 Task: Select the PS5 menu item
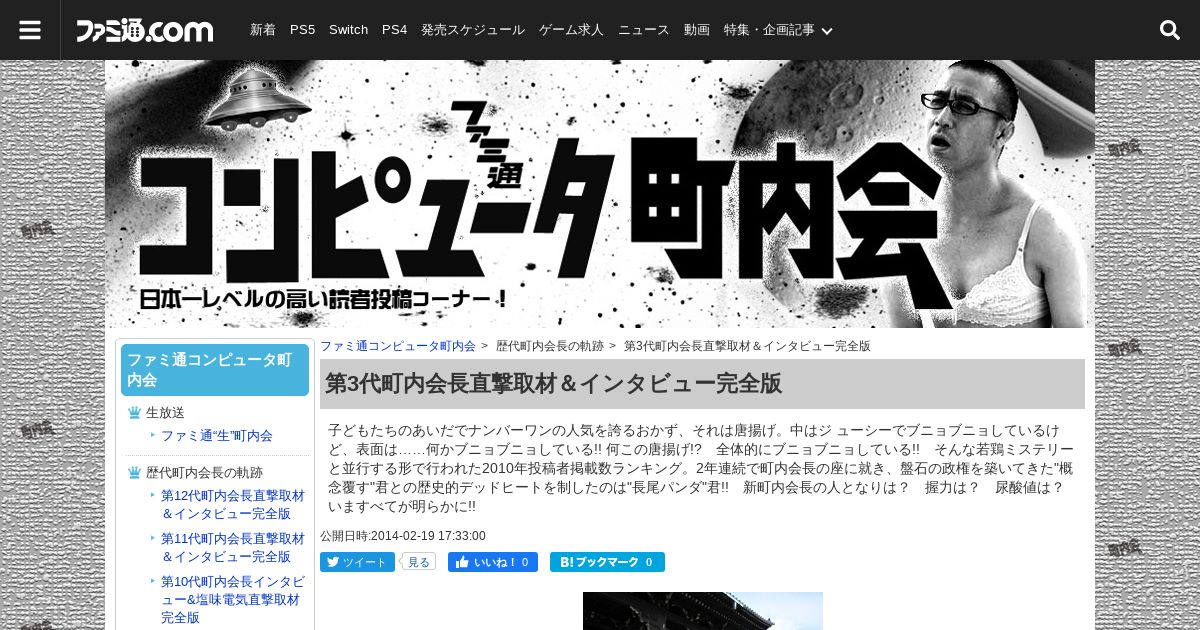point(302,30)
